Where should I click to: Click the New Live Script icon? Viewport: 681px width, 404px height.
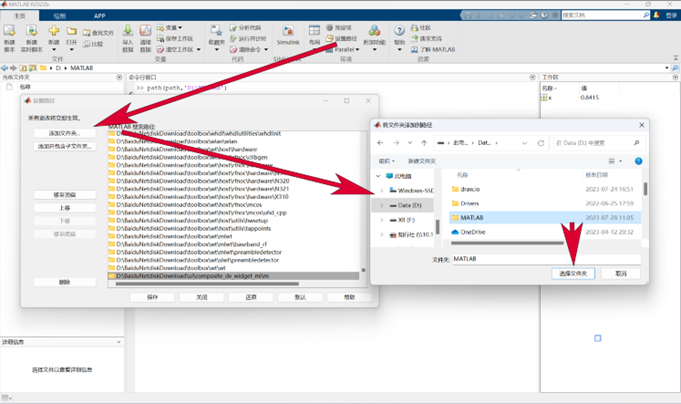tap(31, 31)
